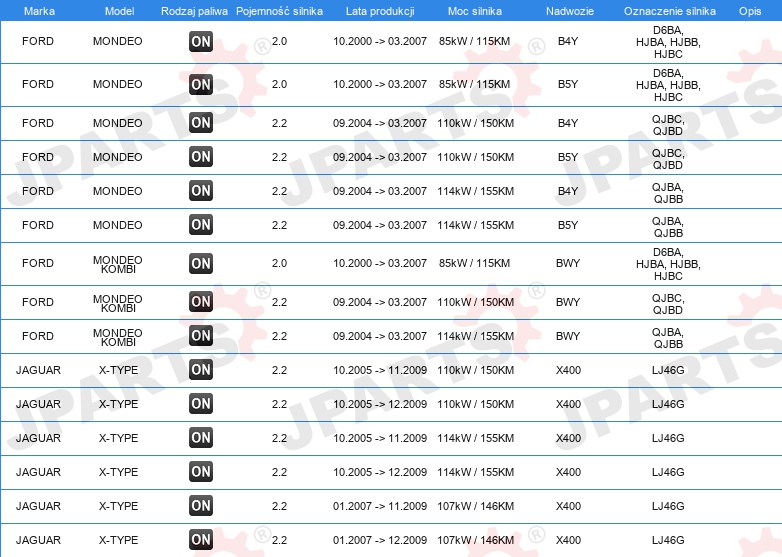The width and height of the screenshot is (782, 557).
Task: Click ON icon in X-Type 110kW 10.2005 -> 12.2009 row
Action: point(201,403)
